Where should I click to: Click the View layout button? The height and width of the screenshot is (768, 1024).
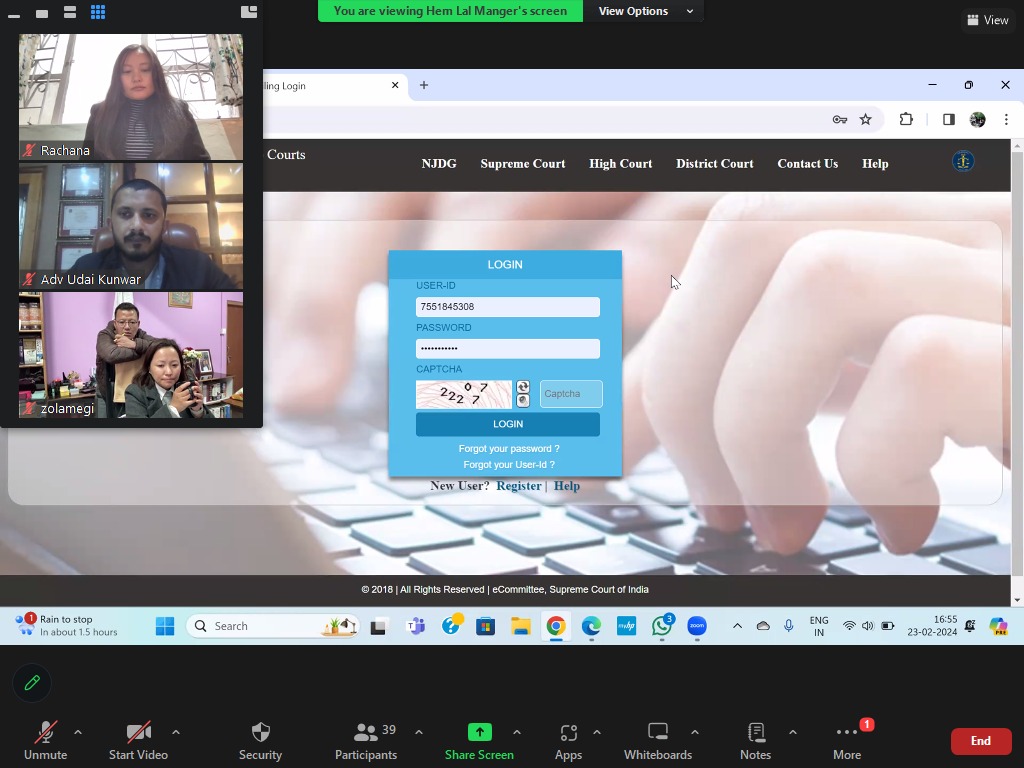click(988, 20)
